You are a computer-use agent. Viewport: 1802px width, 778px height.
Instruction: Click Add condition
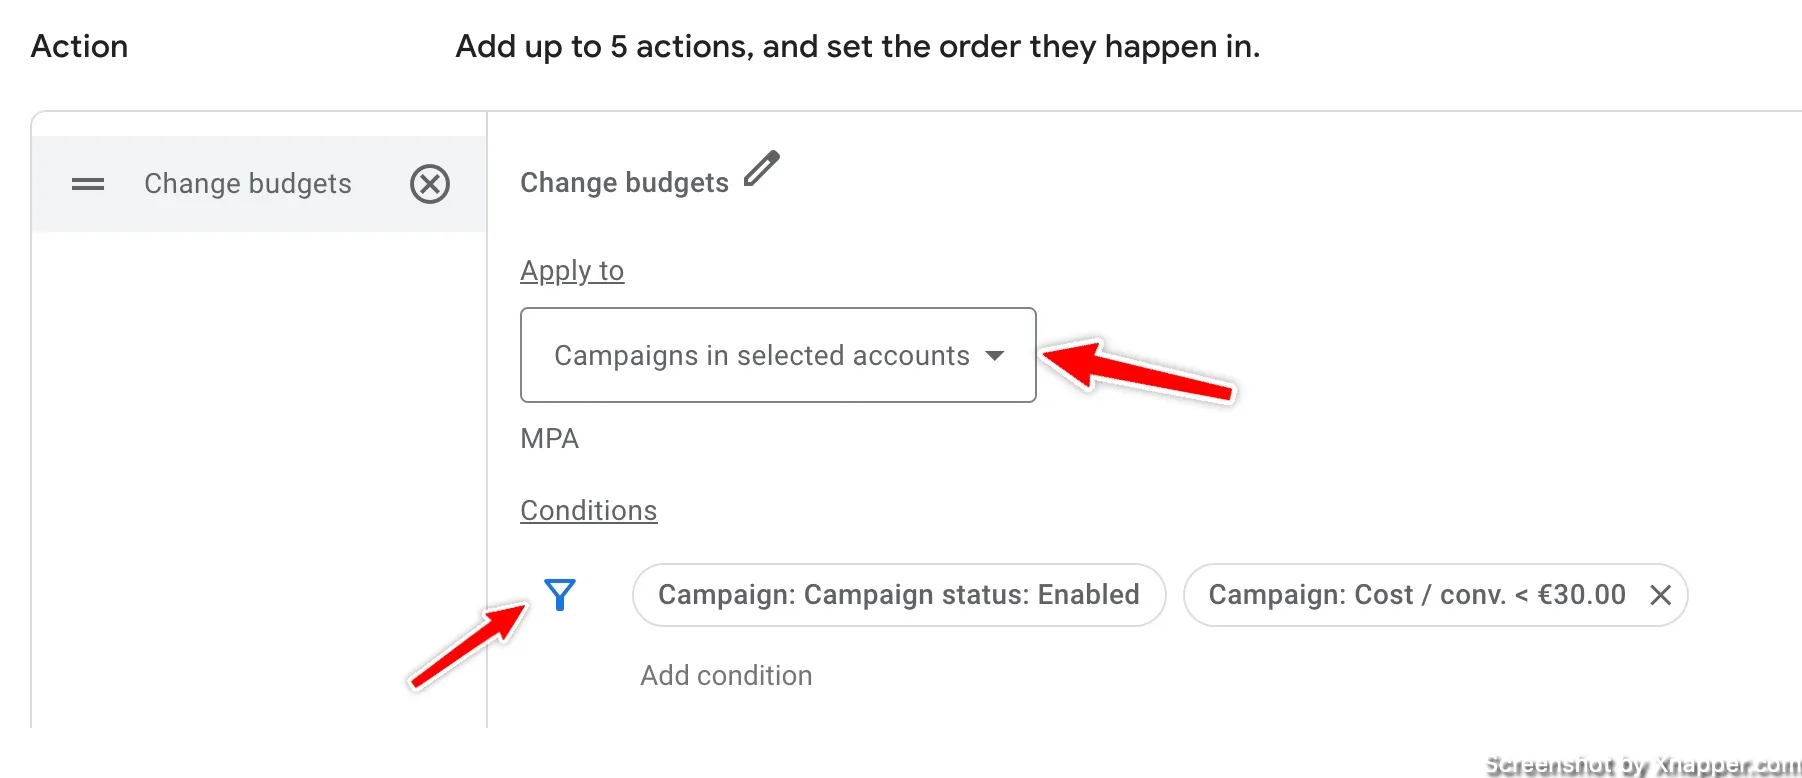(726, 676)
